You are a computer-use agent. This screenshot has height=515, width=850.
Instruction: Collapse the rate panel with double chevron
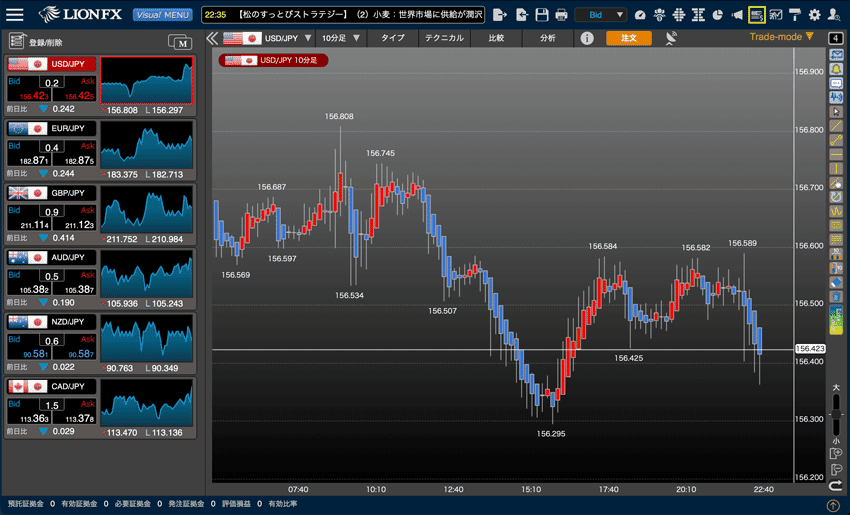coord(212,38)
